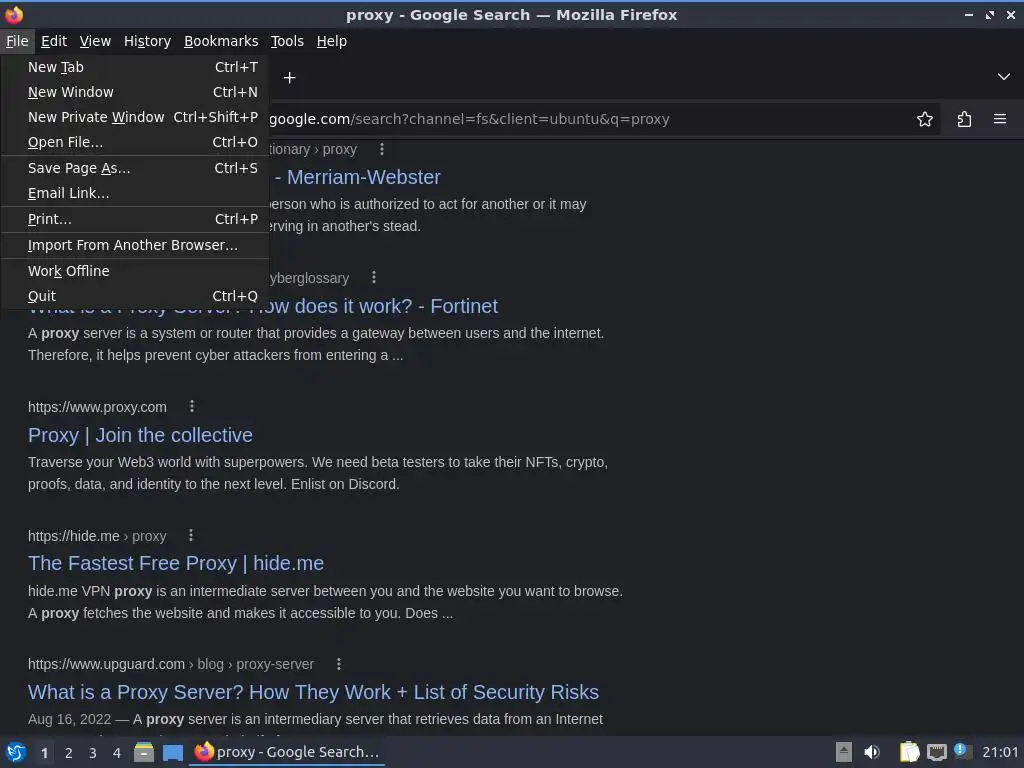Launch the file manager from taskbar
The height and width of the screenshot is (768, 1024).
[144, 752]
